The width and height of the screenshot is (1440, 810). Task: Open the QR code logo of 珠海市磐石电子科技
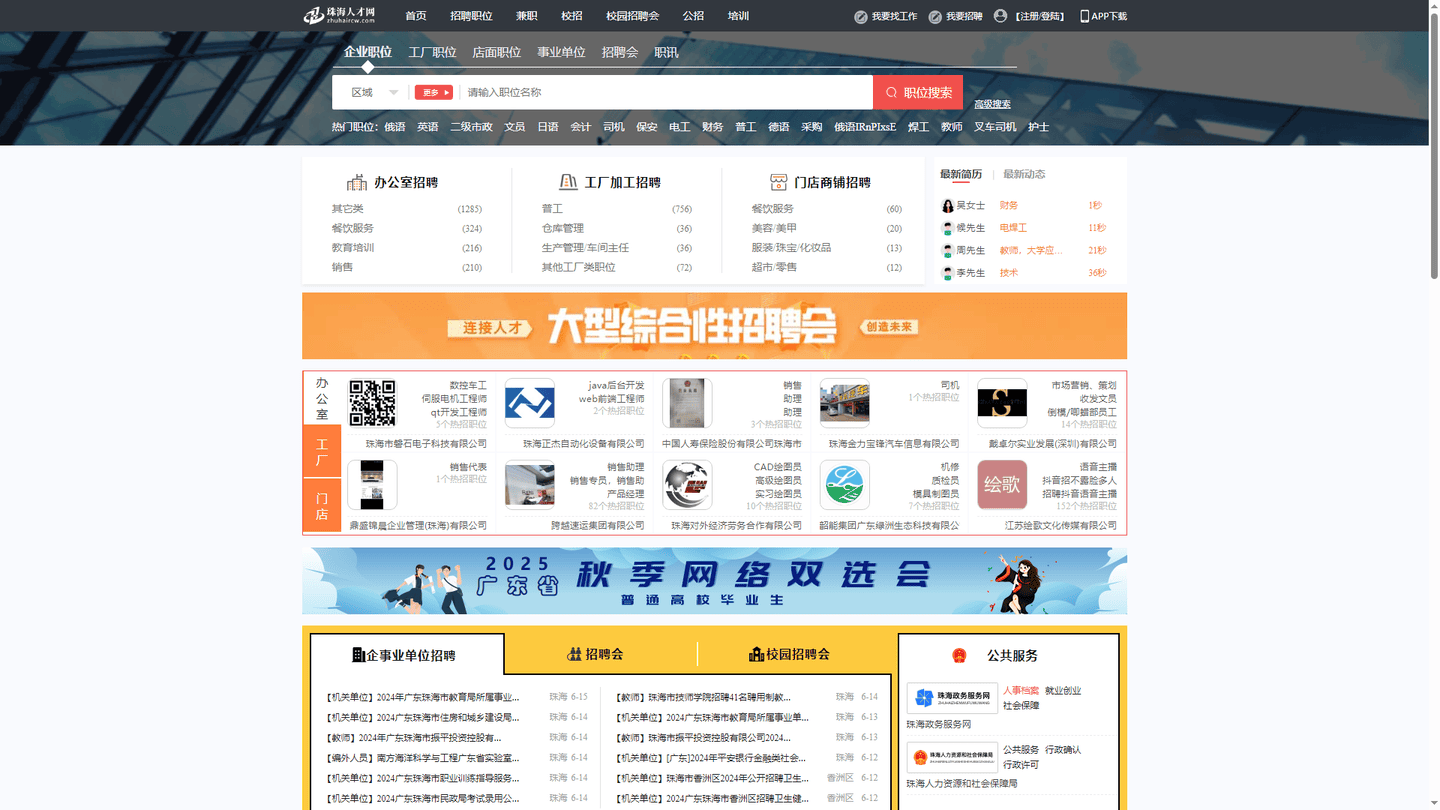[x=372, y=403]
